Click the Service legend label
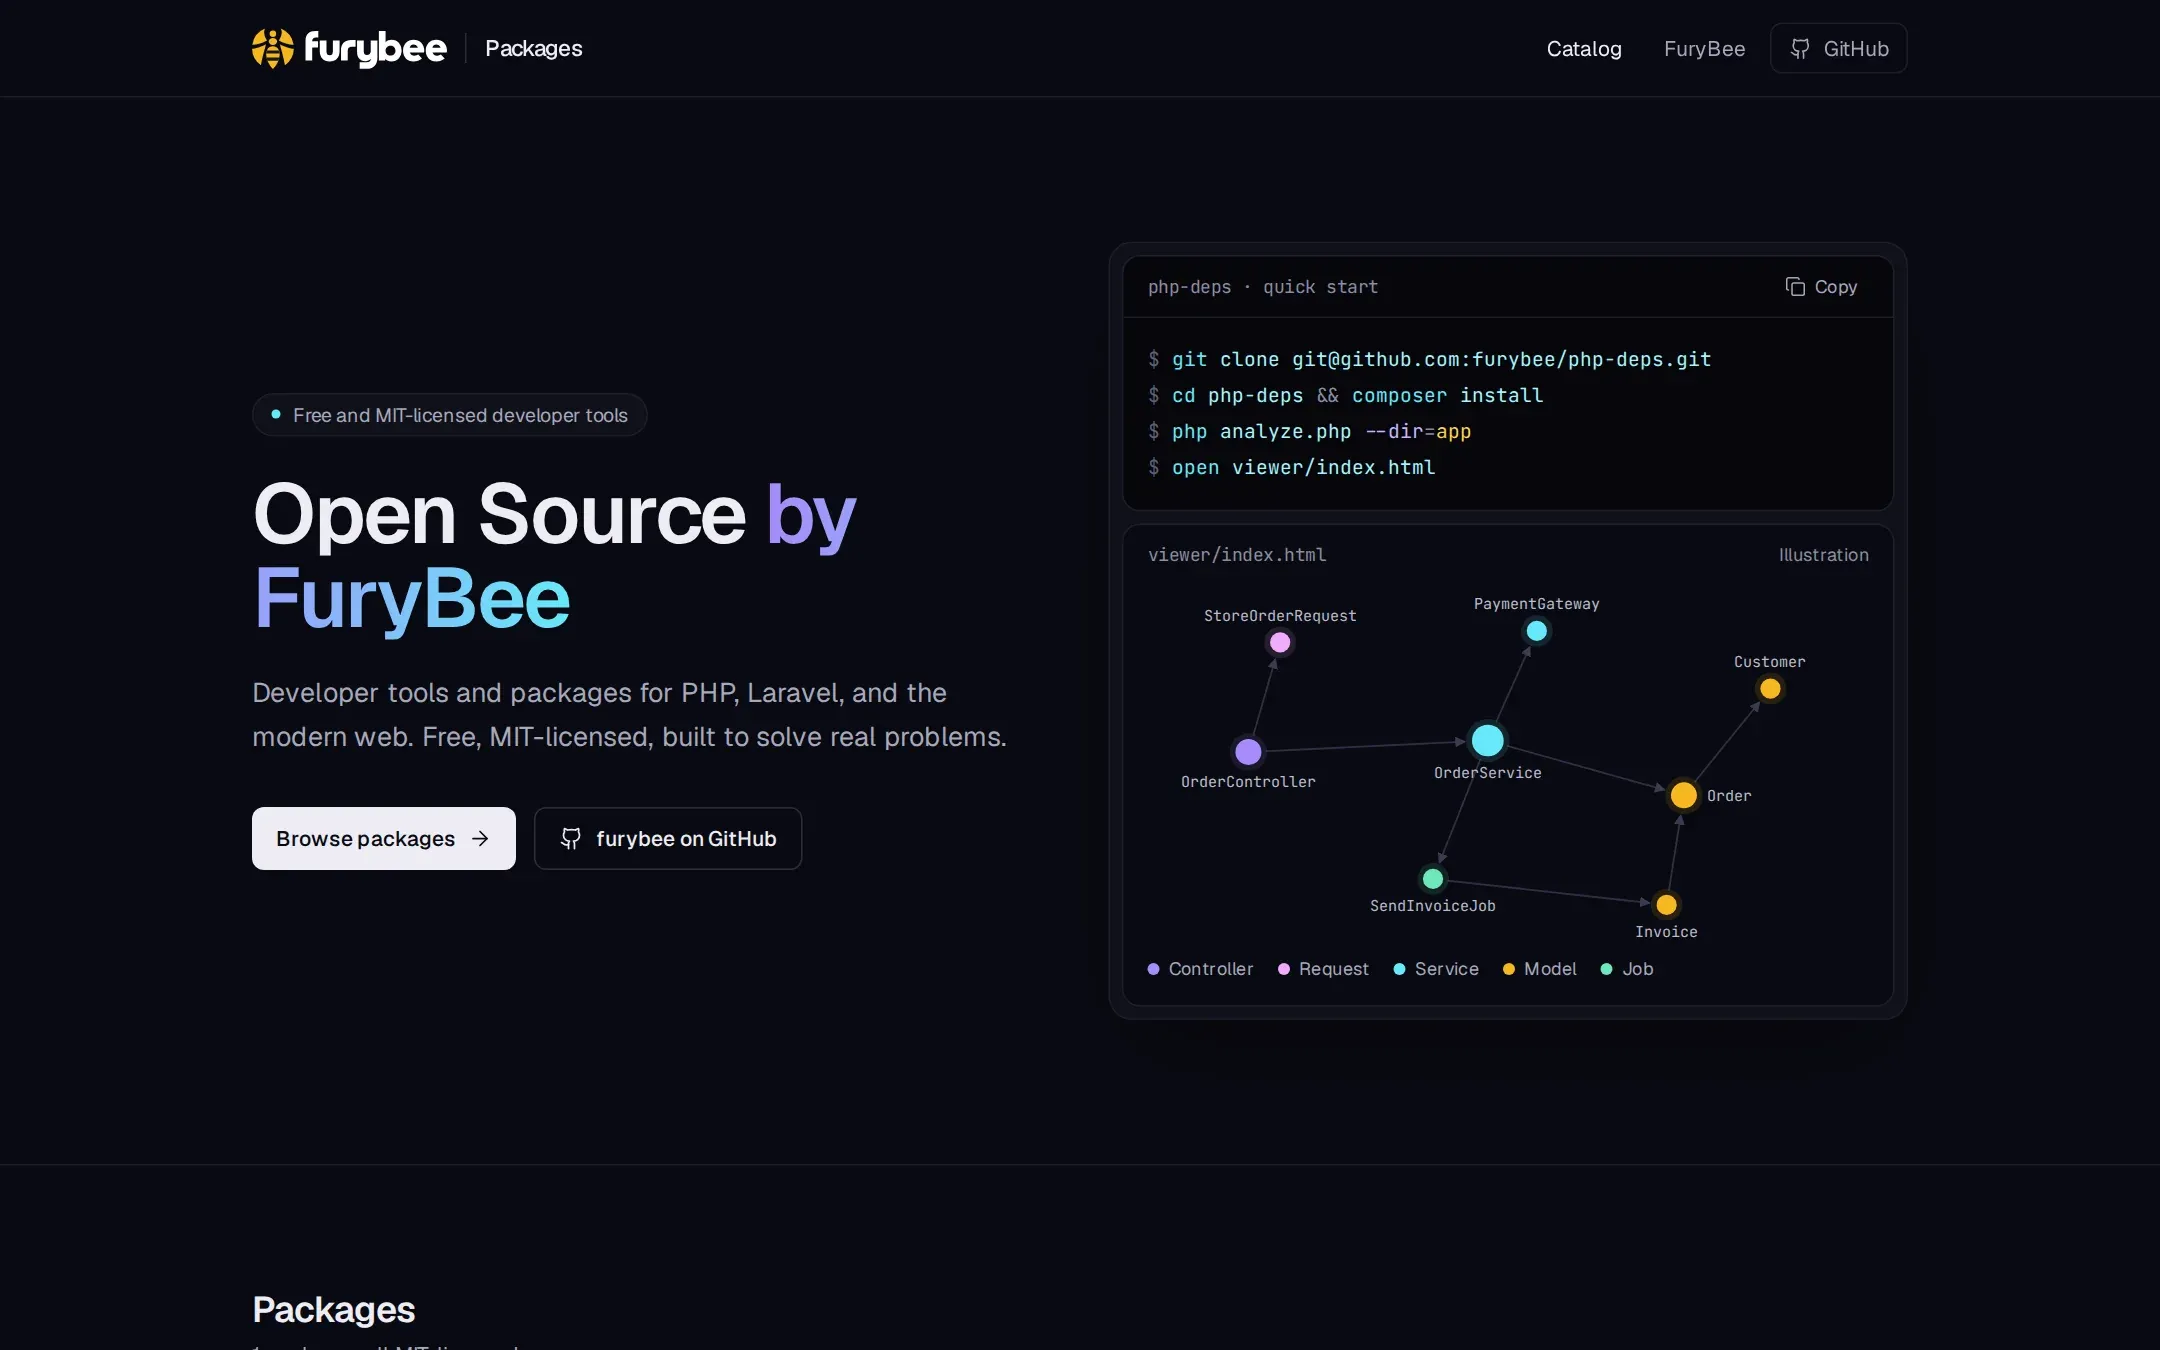The height and width of the screenshot is (1350, 2160). [1446, 969]
